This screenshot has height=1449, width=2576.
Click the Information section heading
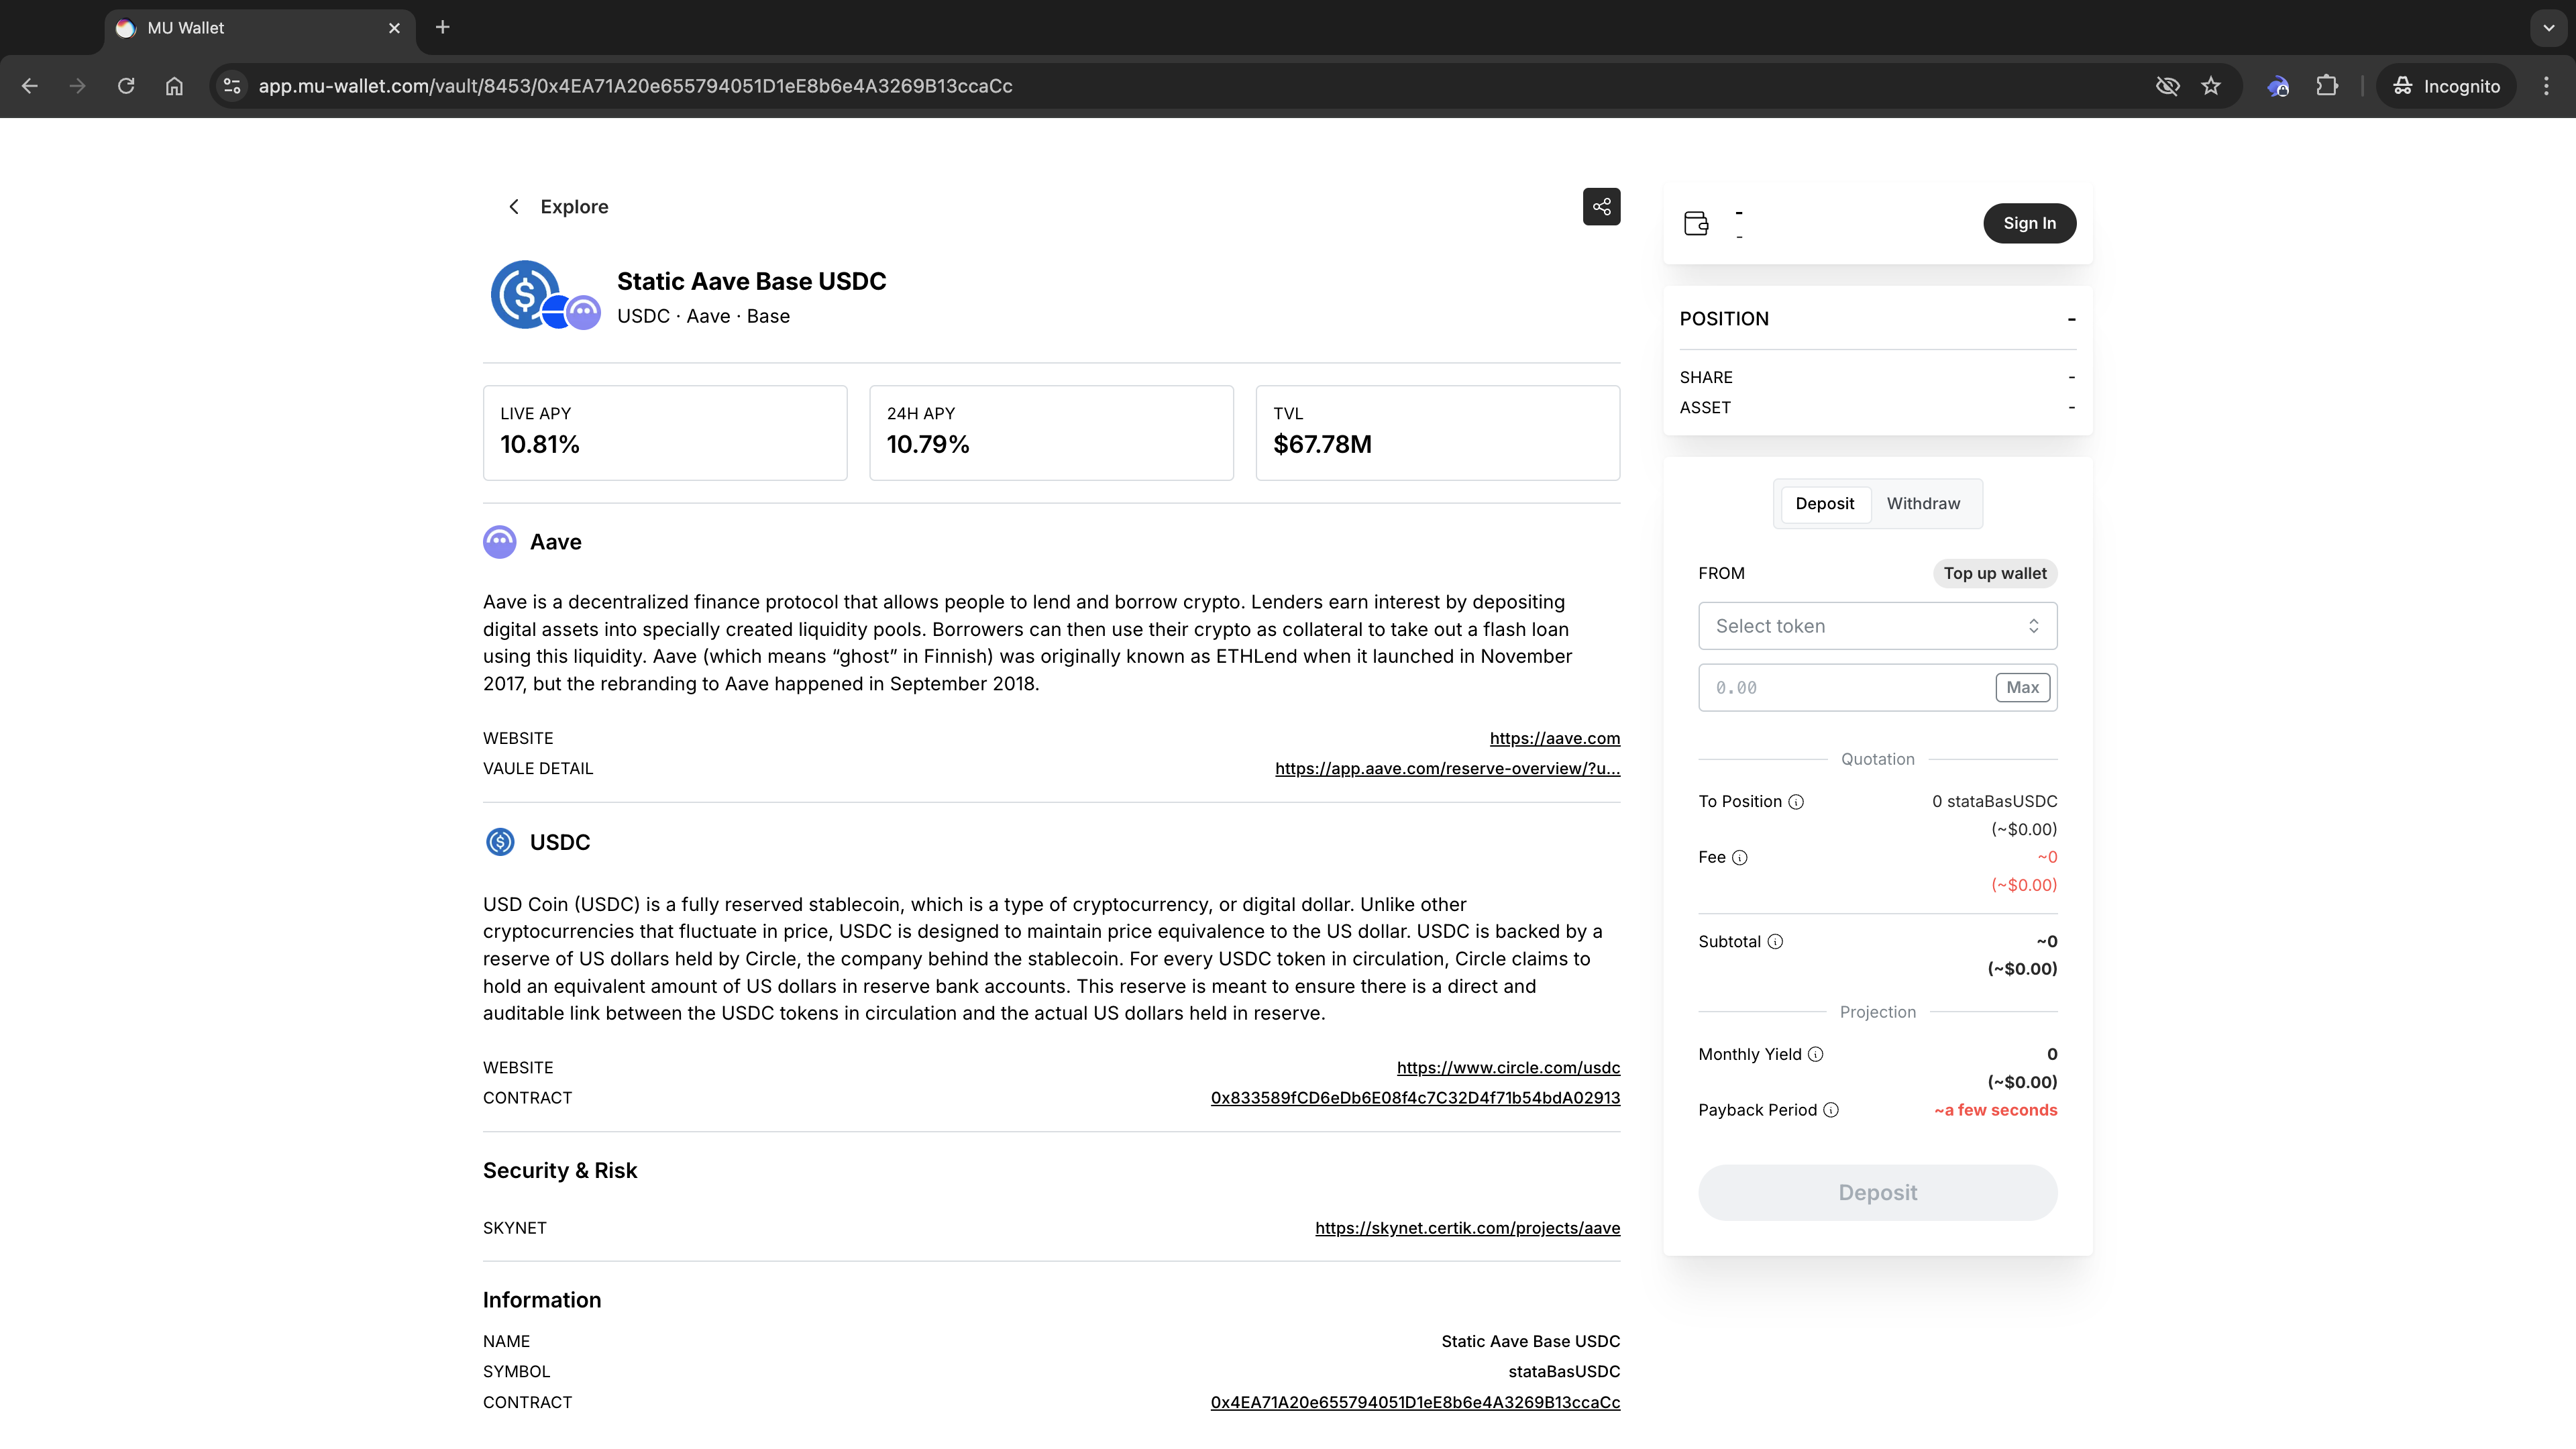[542, 1300]
